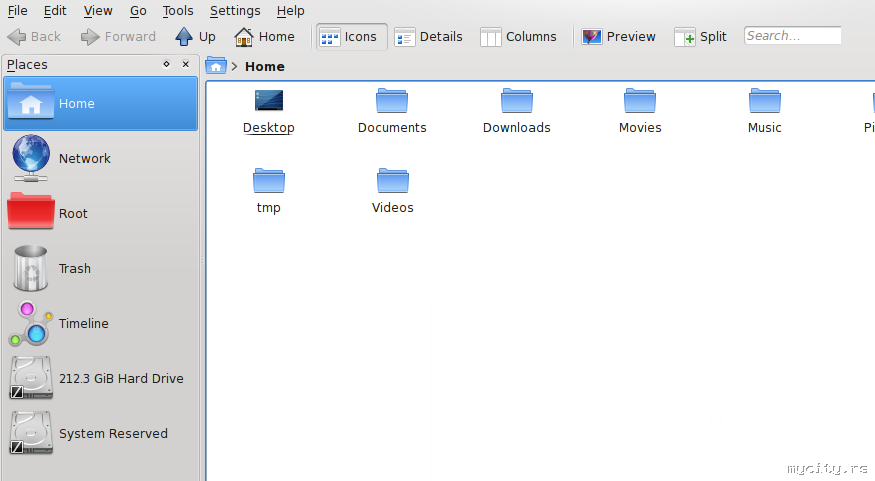Undock the Places panel with float button
Screen dimensions: 875x481
166,64
